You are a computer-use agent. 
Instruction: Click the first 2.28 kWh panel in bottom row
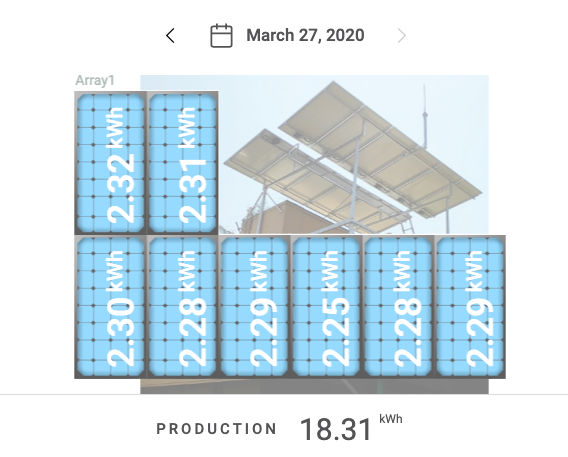182,307
